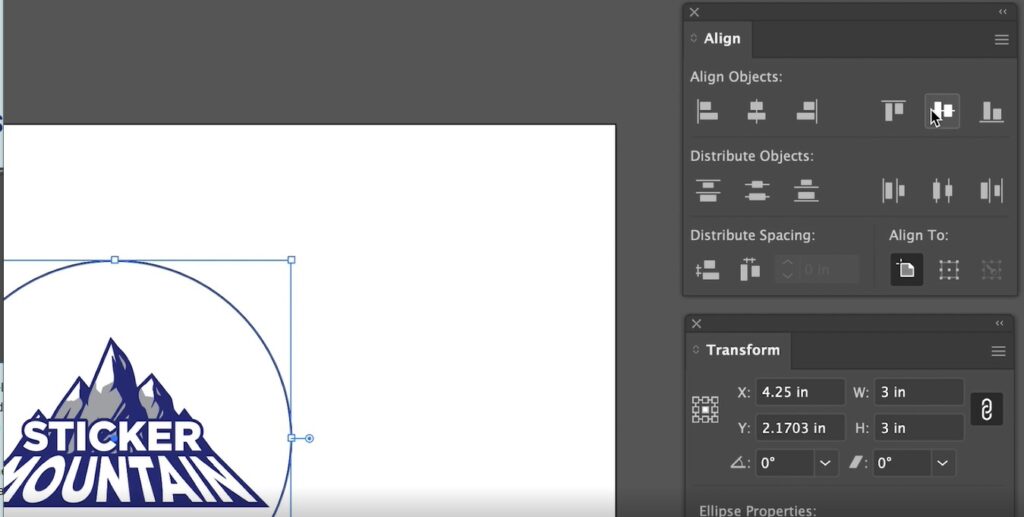Click vertical align center icon

click(942, 111)
